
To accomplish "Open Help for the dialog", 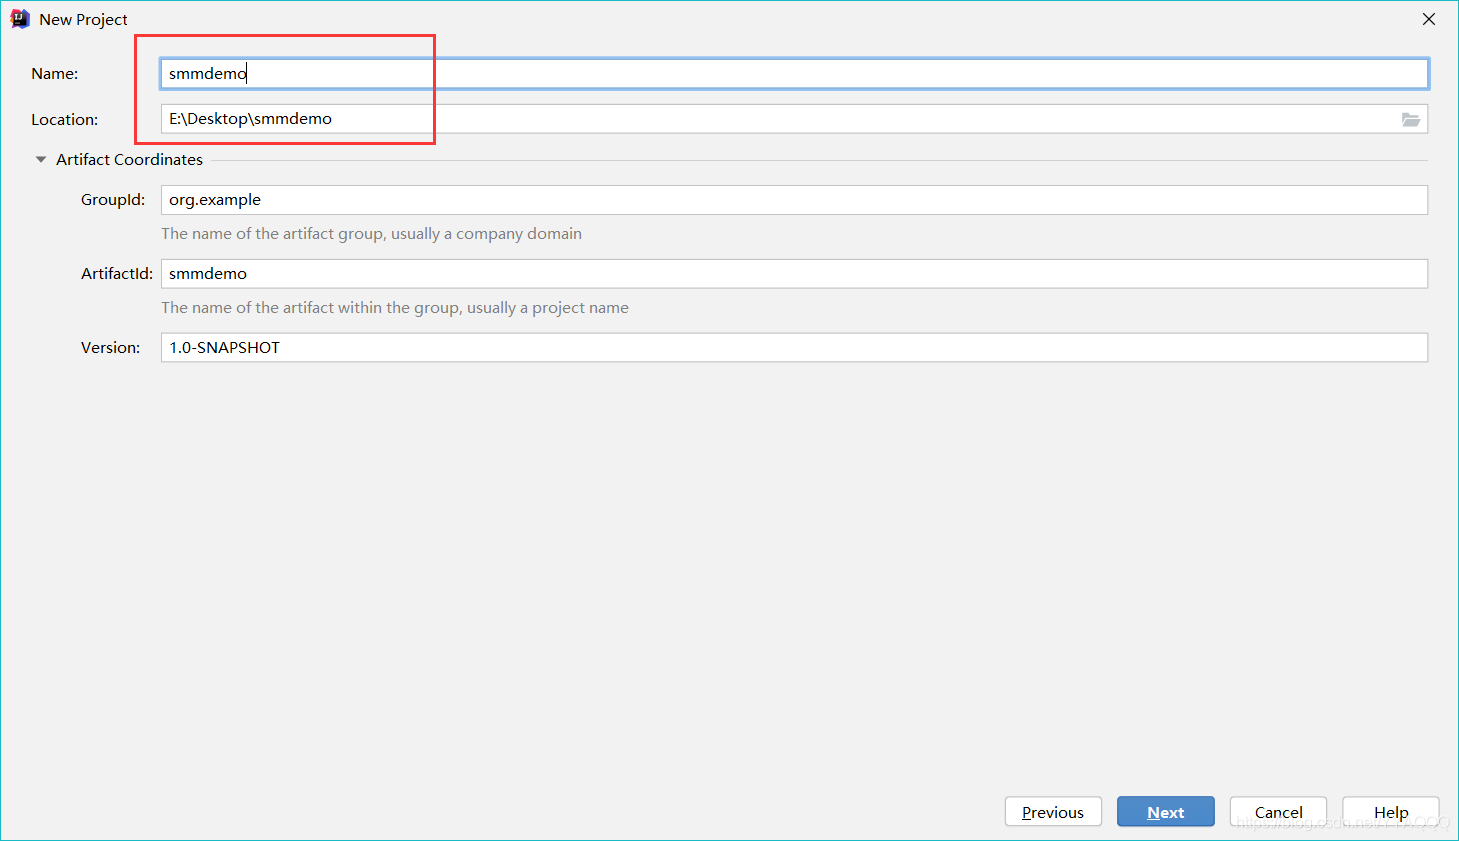I will 1391,812.
